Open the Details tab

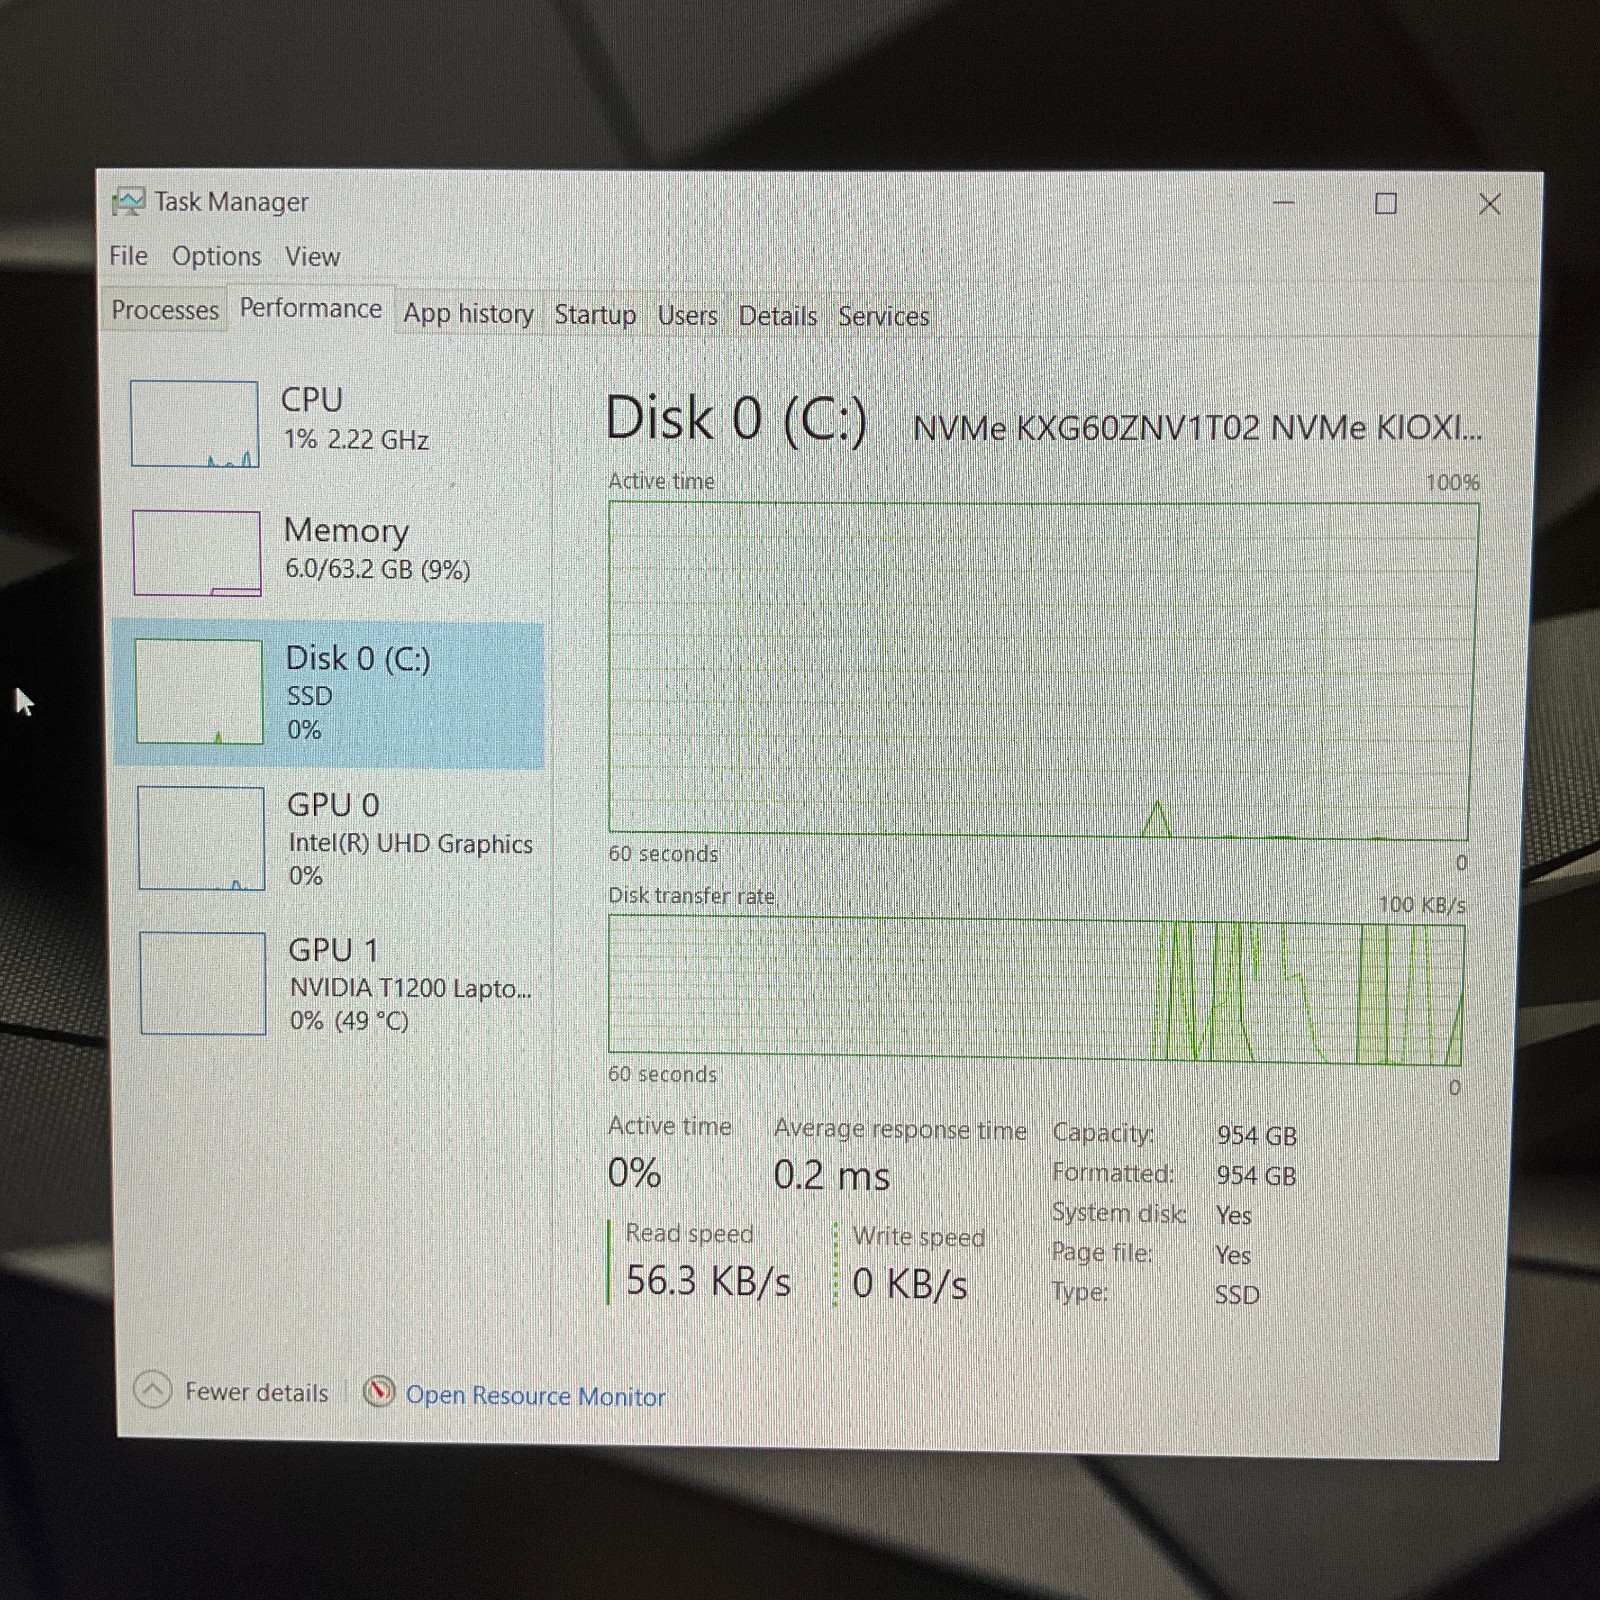click(x=778, y=316)
